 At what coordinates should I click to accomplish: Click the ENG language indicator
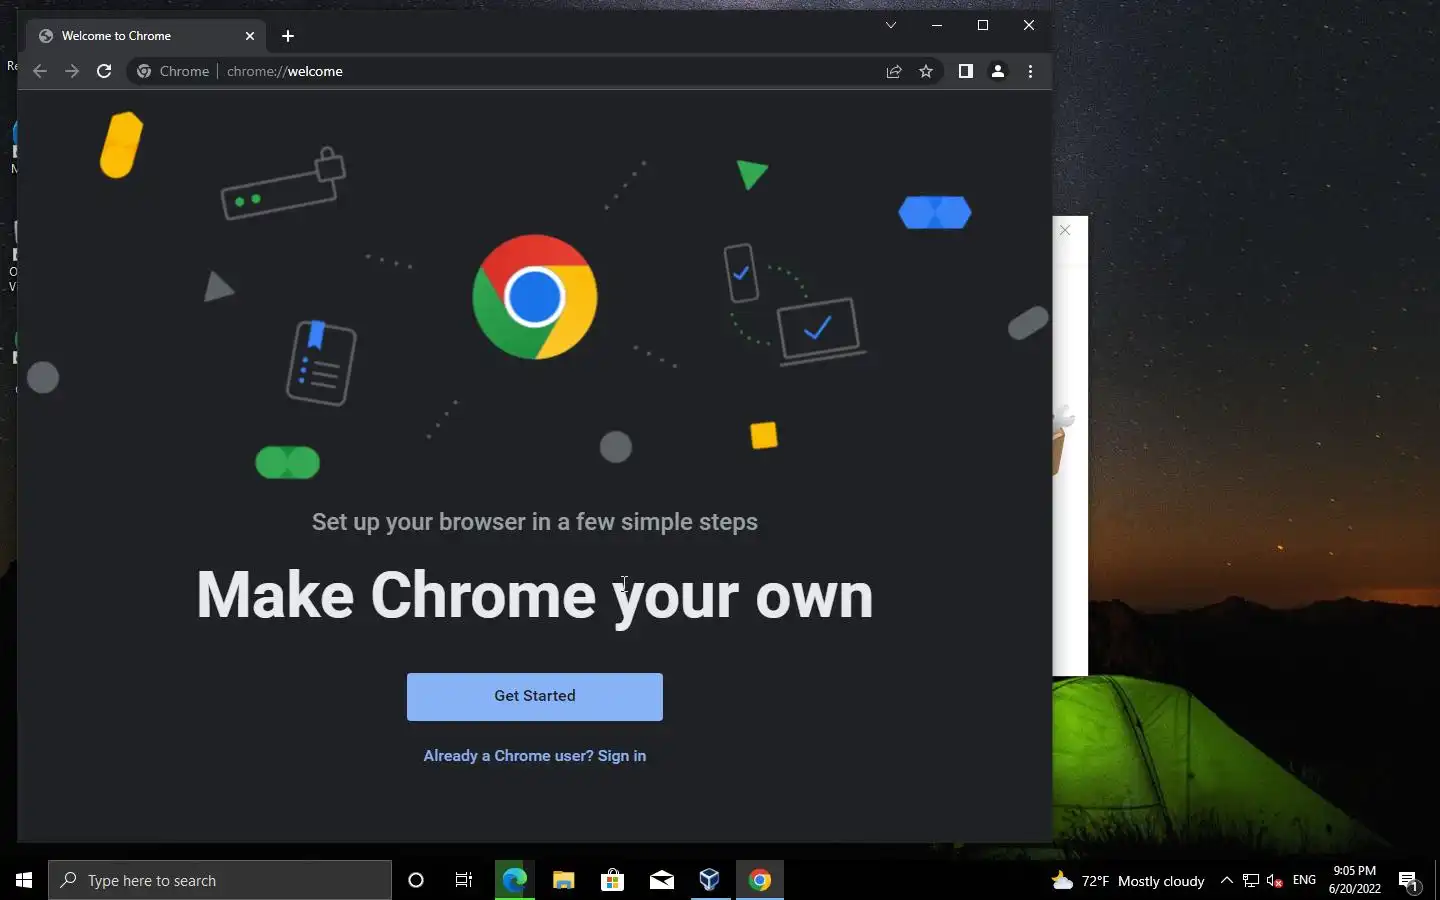point(1304,880)
